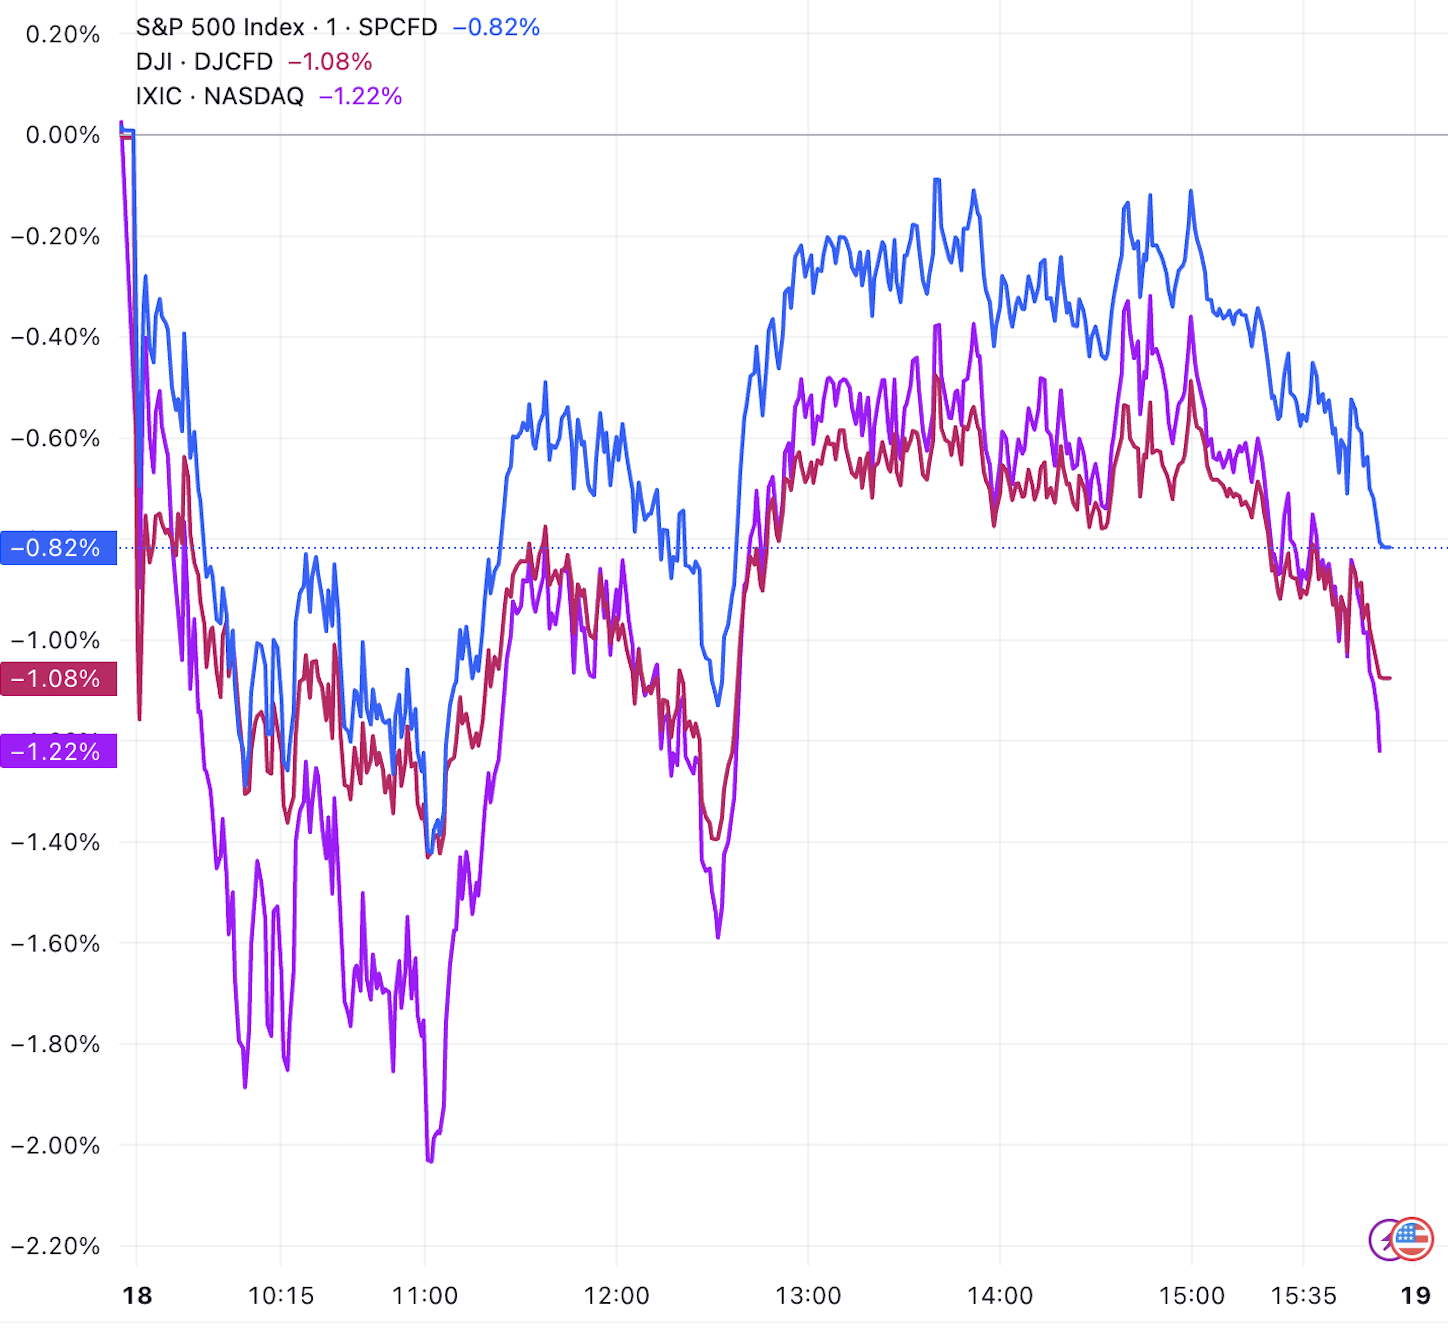The width and height of the screenshot is (1448, 1336).
Task: Select the DJI · DJCFD legend entry
Action: [x=204, y=62]
